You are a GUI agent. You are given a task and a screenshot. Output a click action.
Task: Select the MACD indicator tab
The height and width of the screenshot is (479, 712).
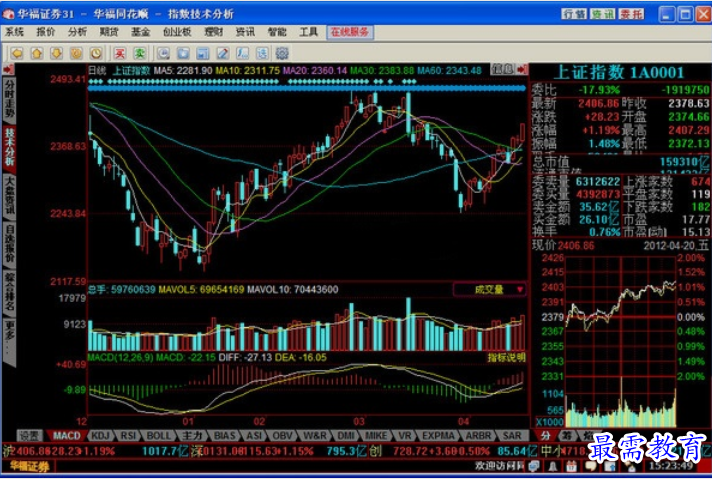pos(67,435)
